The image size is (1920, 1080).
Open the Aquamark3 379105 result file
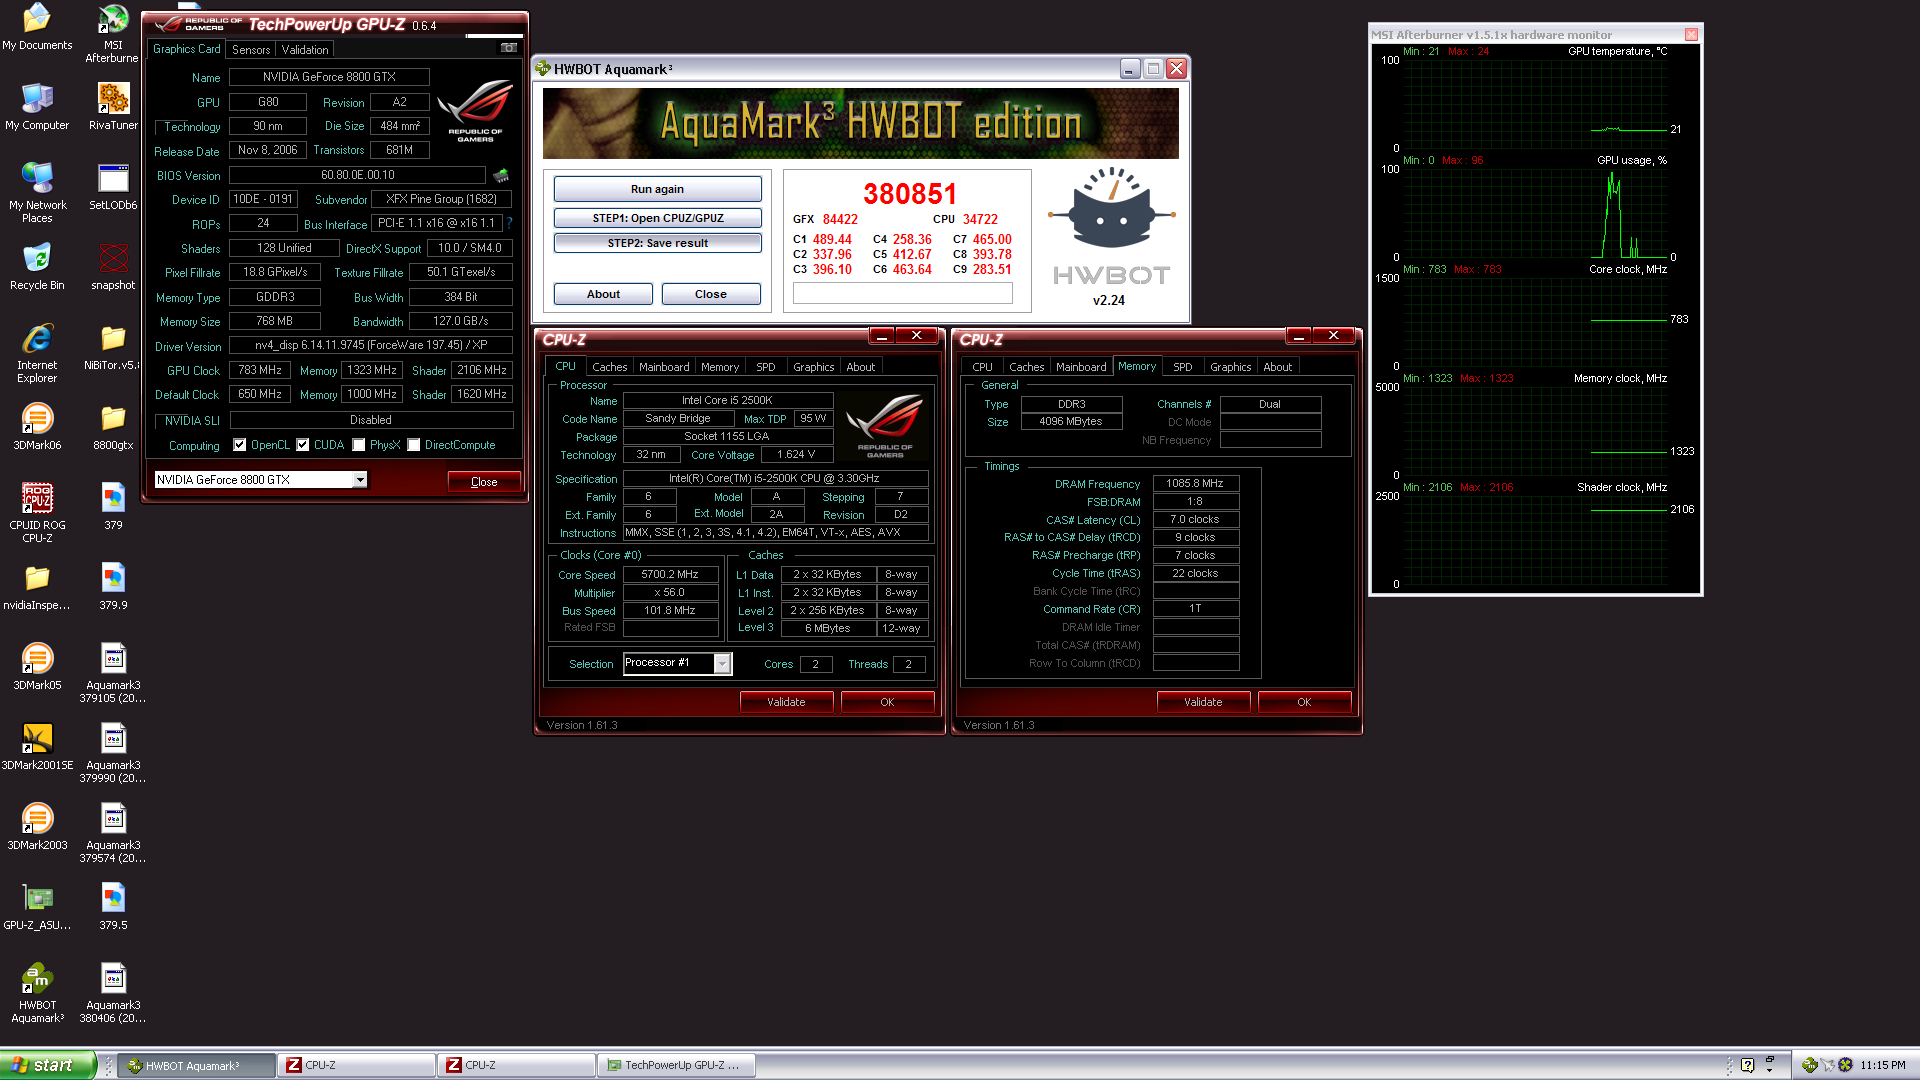(113, 673)
